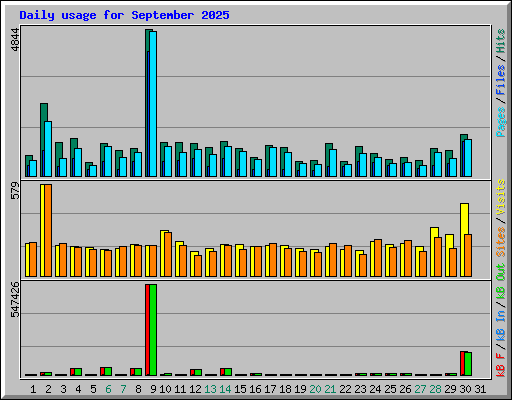512x400 pixels.
Task: Click the '547426' kB axis value
Action: coord(15,300)
